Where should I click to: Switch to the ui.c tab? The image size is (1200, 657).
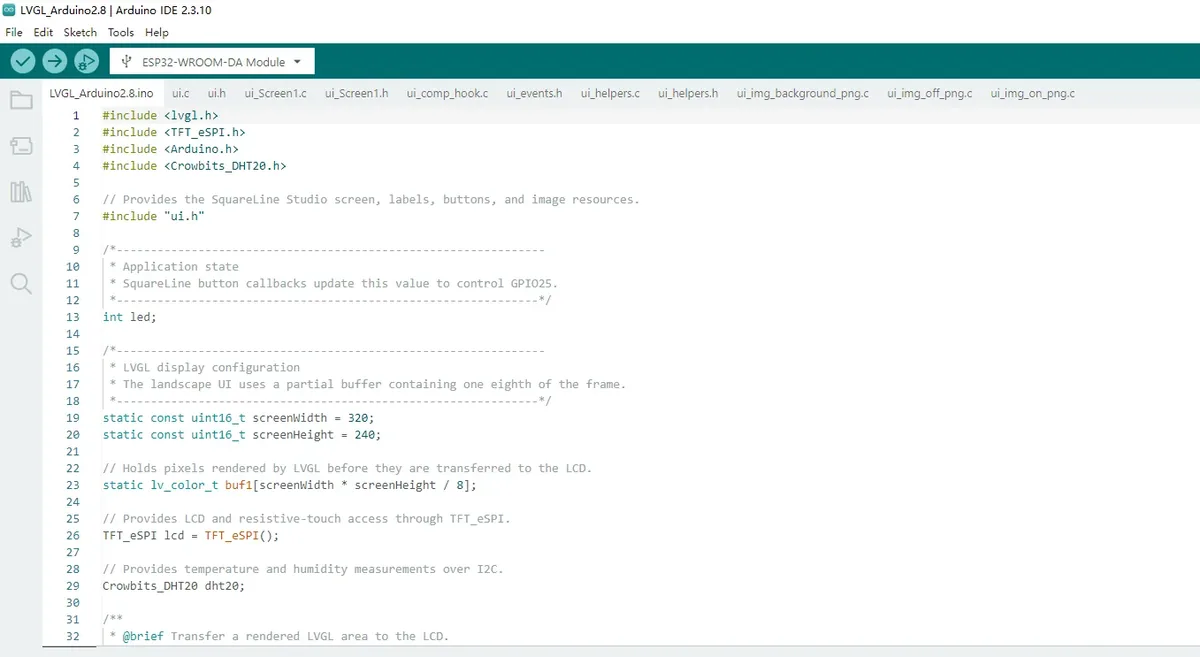[x=181, y=93]
